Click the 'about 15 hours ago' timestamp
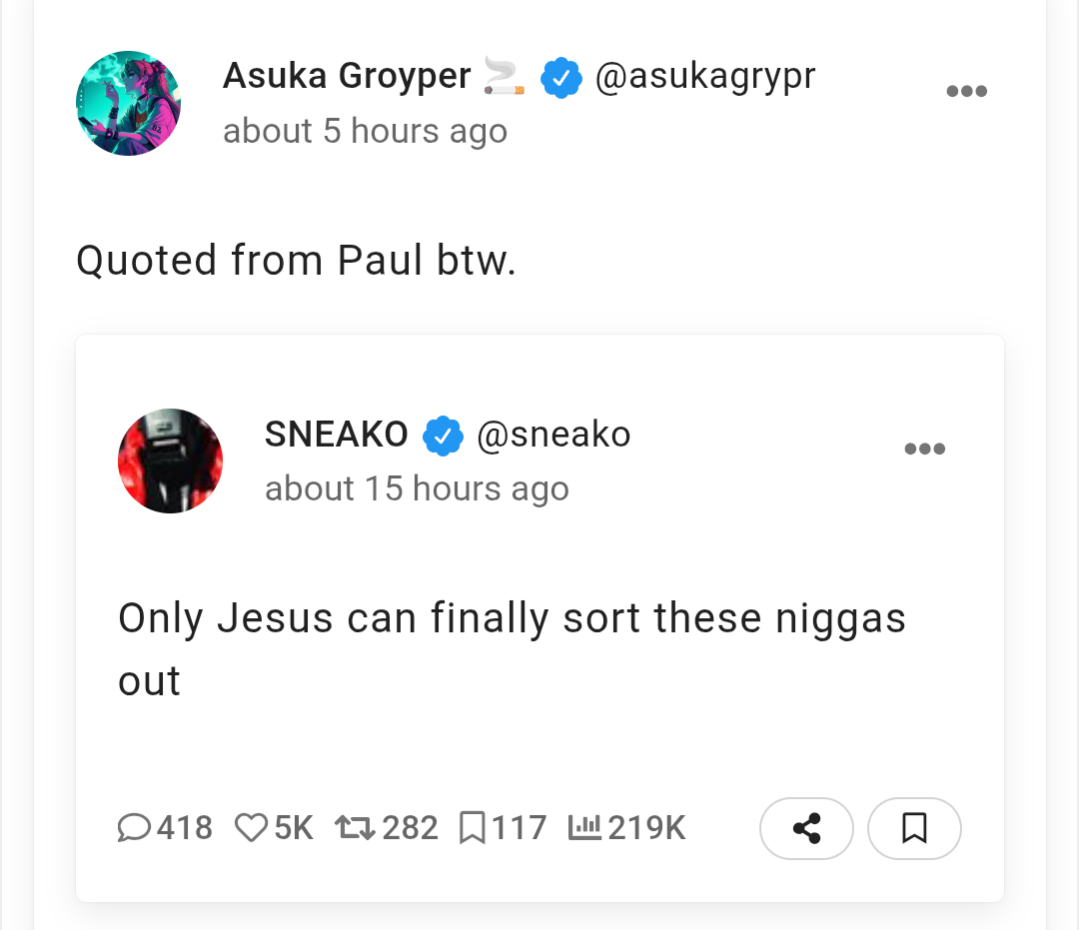1079x930 pixels. [x=417, y=489]
